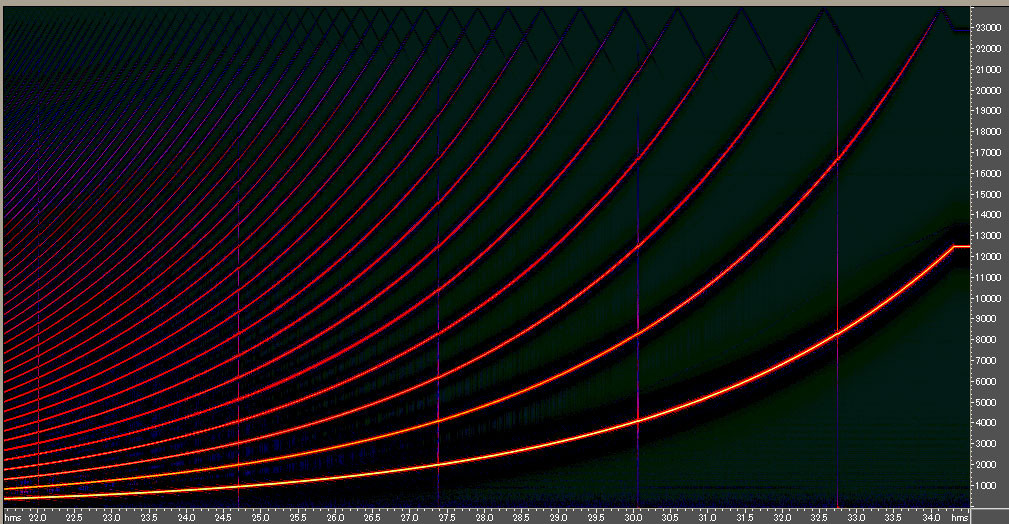Pick 12000 on the frequency axis
The width and height of the screenshot is (1009, 524).
tap(990, 257)
